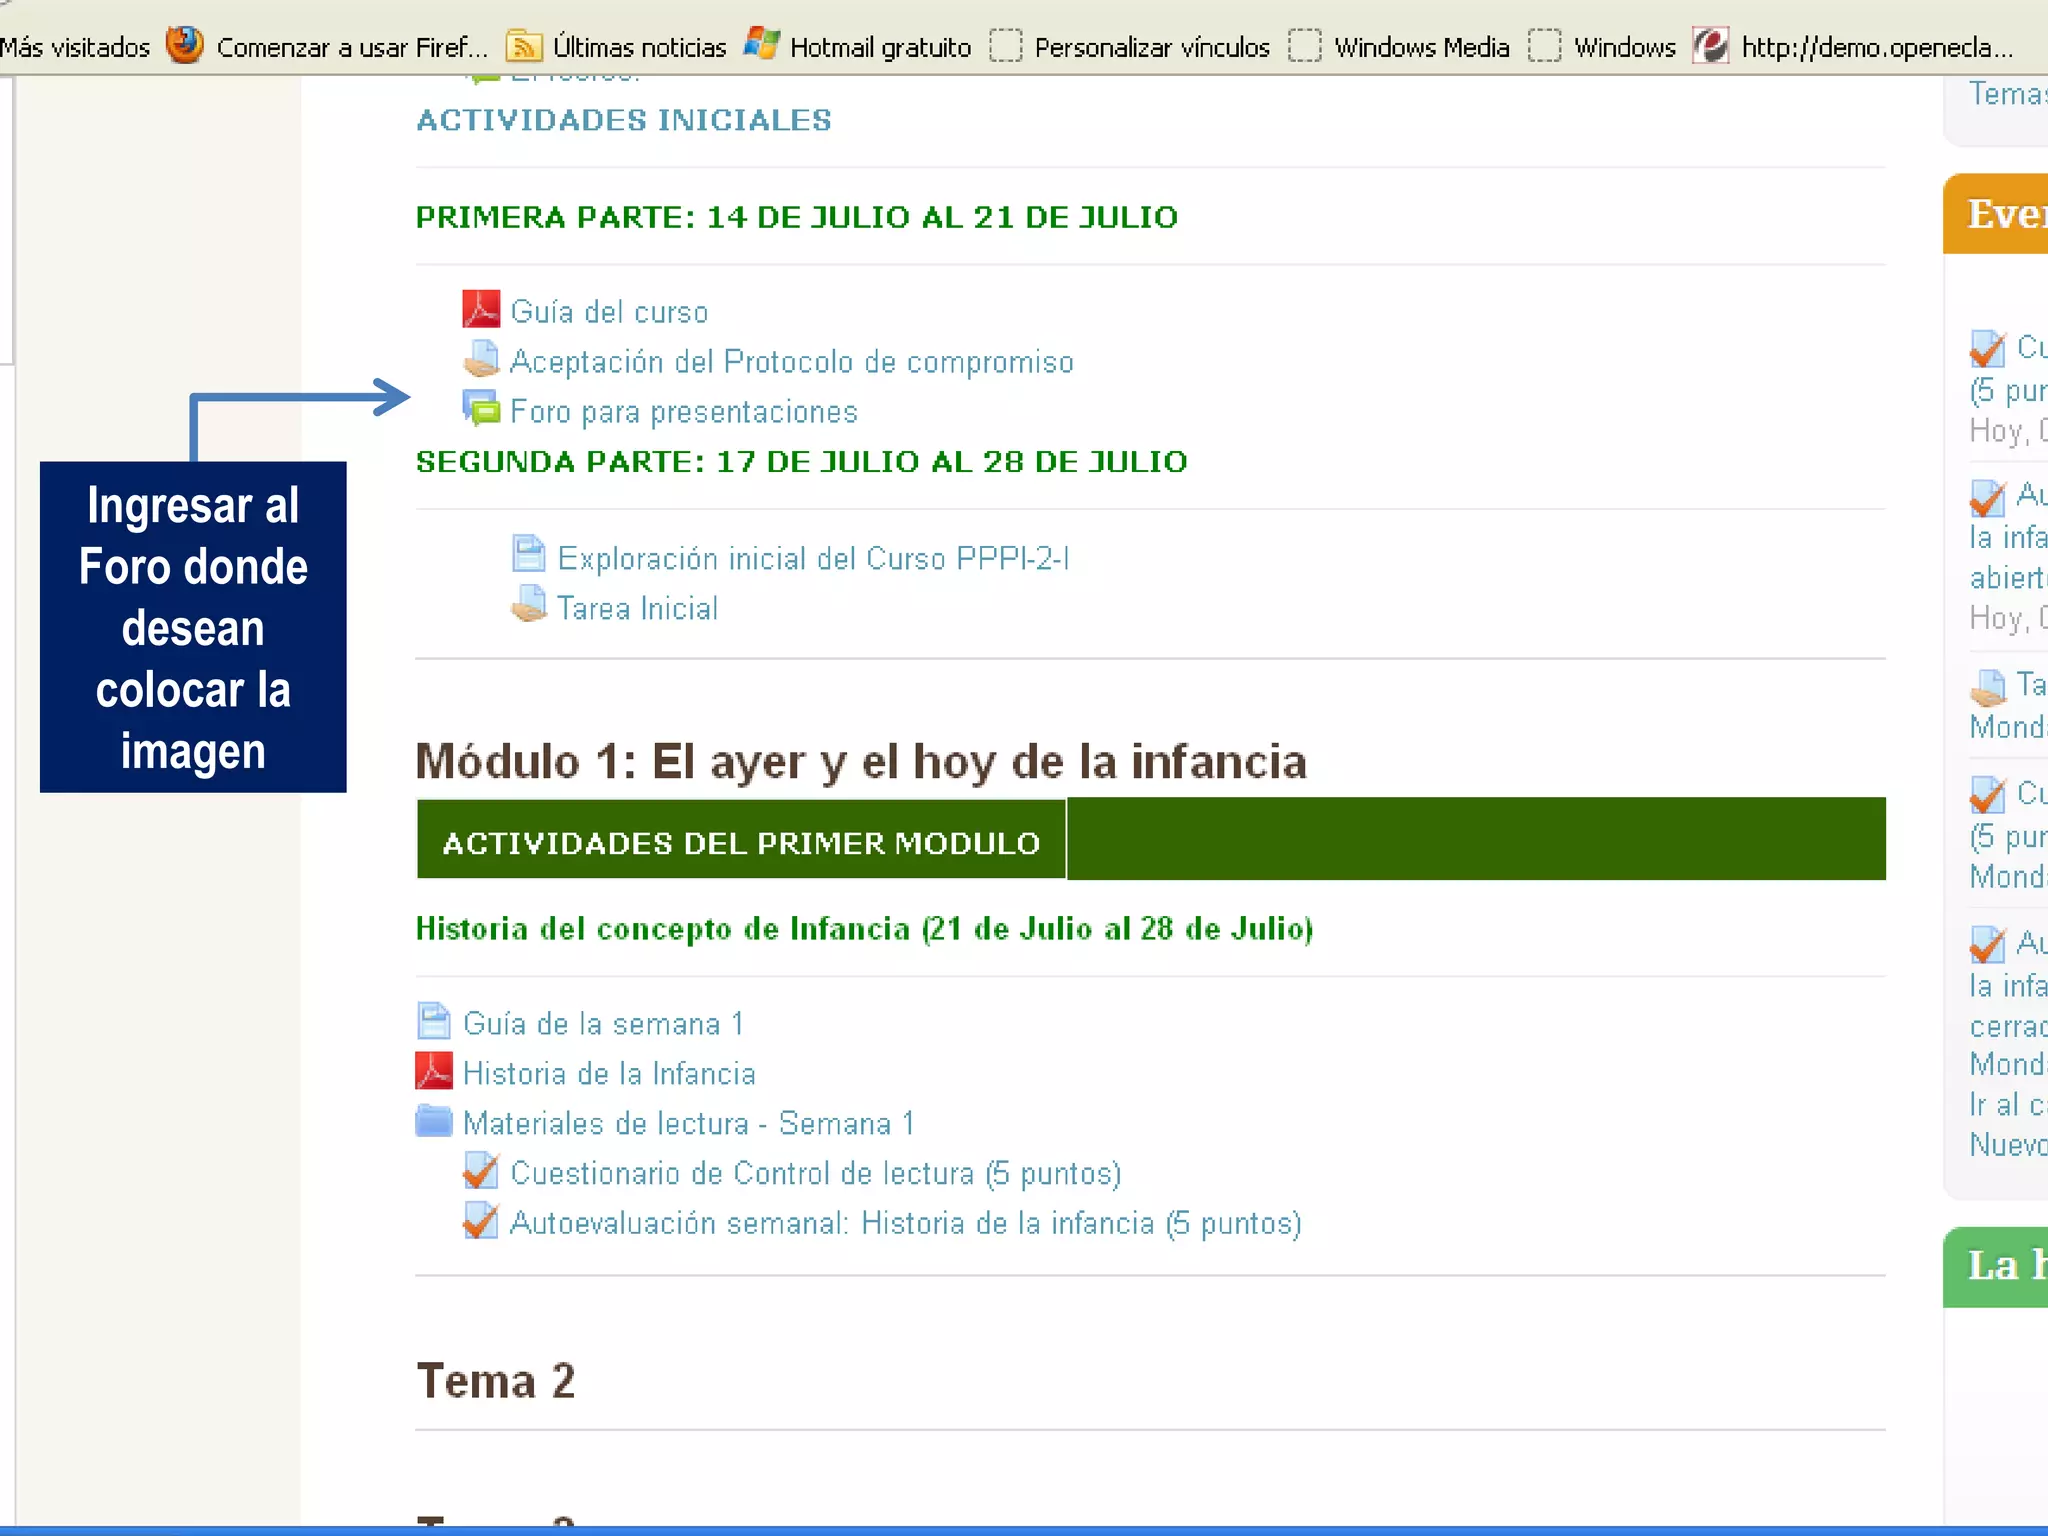Open the demo.openecla bookmark
This screenshot has height=1536, width=2048.
pyautogui.click(x=1875, y=47)
